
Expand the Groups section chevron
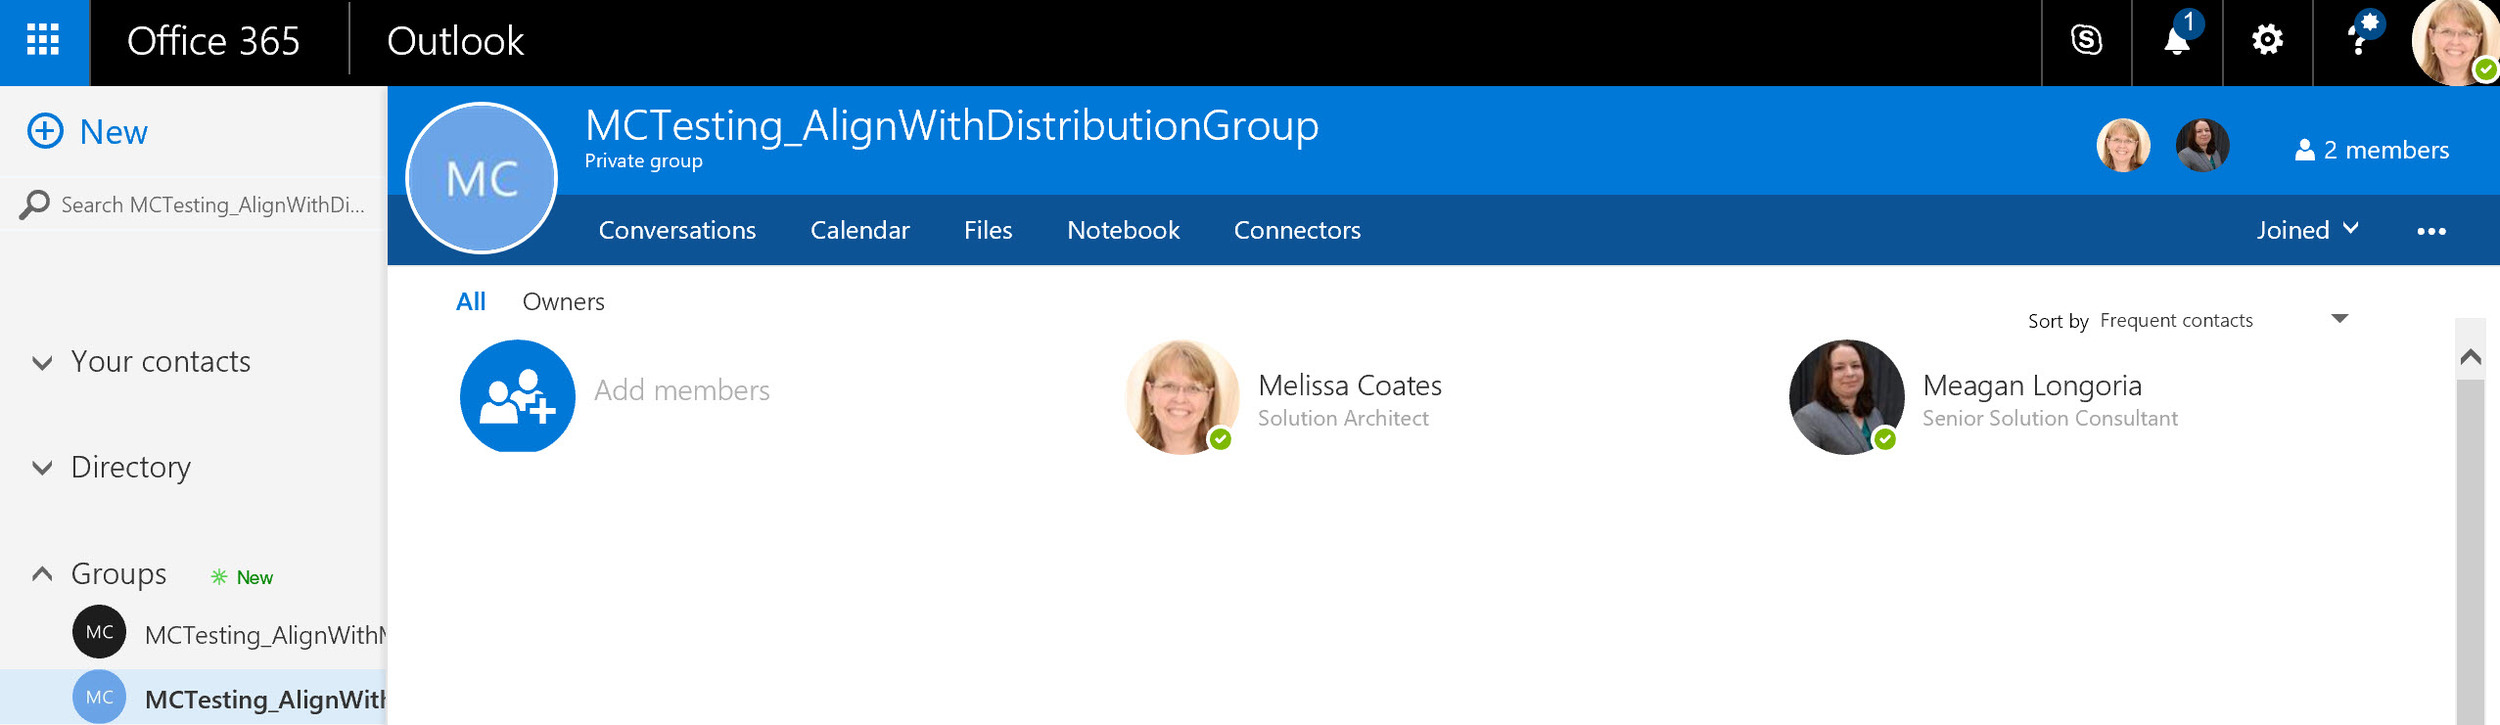[42, 574]
